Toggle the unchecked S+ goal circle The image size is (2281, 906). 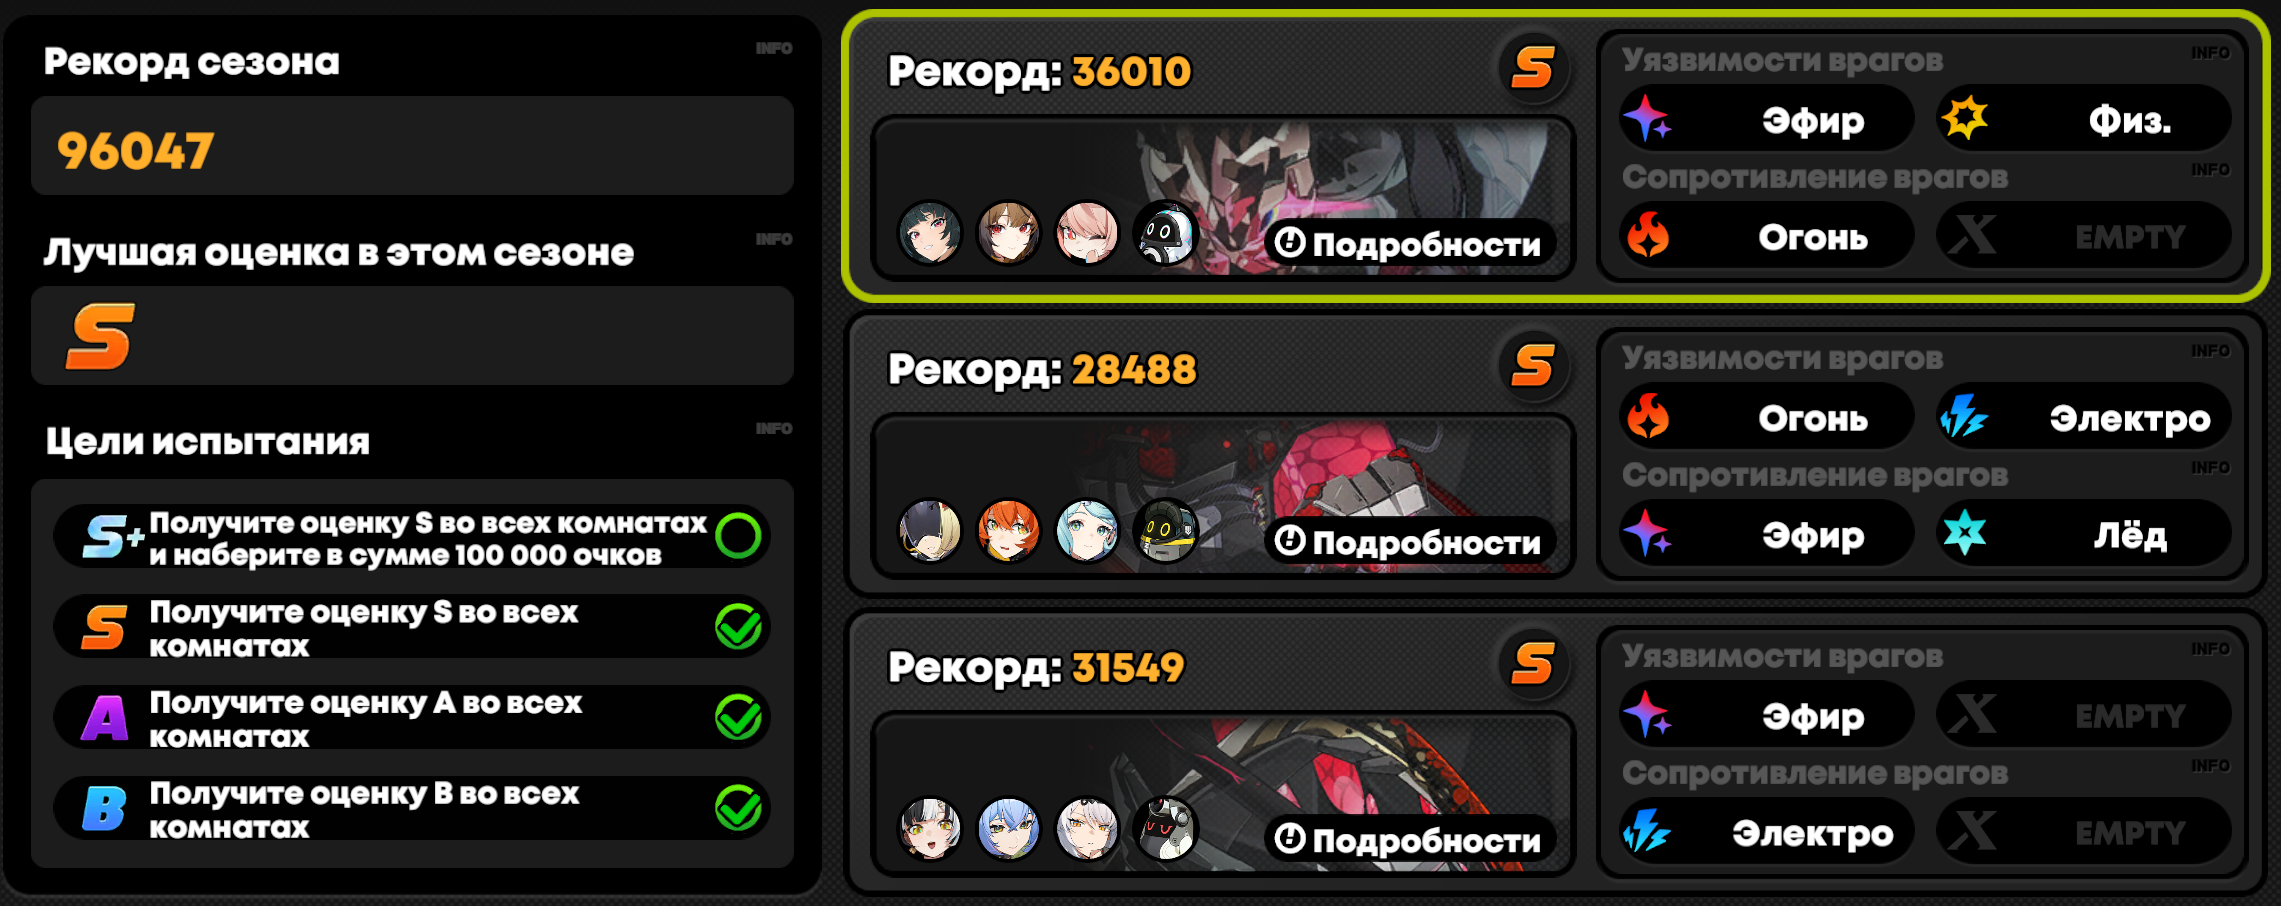click(x=739, y=536)
